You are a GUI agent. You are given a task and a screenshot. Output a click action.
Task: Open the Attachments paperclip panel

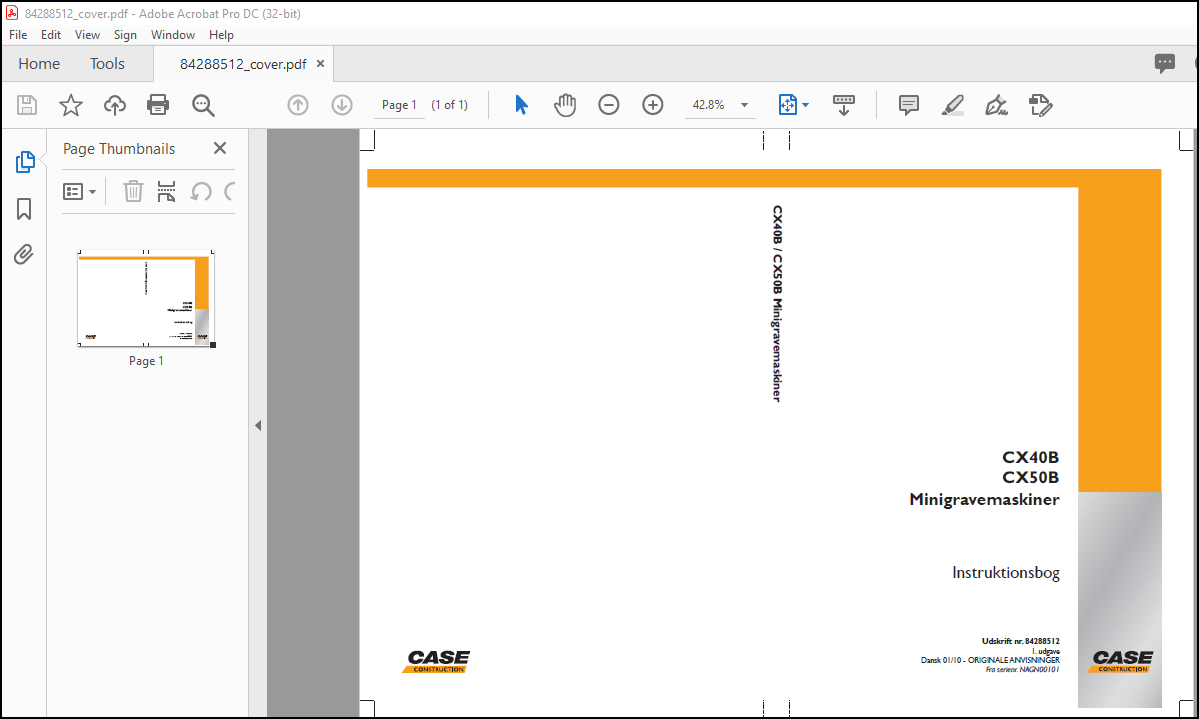[24, 254]
